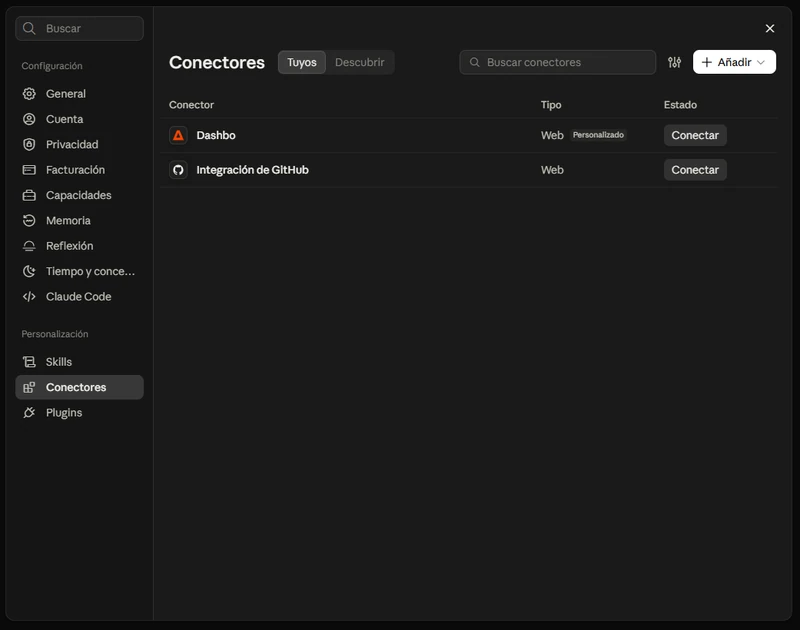This screenshot has height=630, width=800.
Task: Close the settings dialog with X
Action: click(x=769, y=29)
